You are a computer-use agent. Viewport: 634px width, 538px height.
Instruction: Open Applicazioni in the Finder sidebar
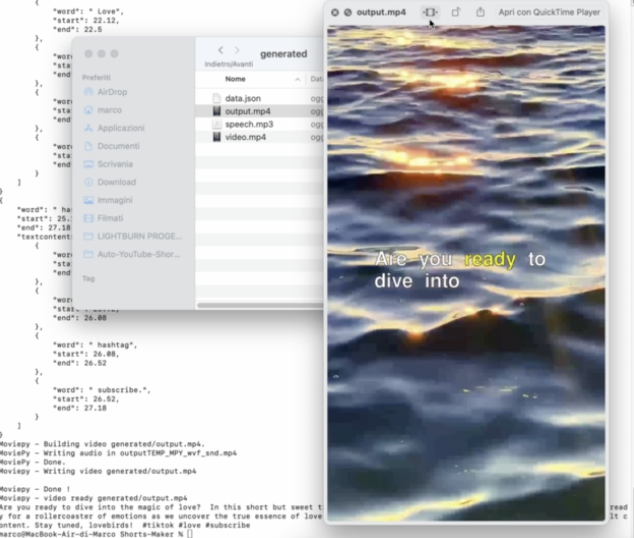pyautogui.click(x=120, y=128)
